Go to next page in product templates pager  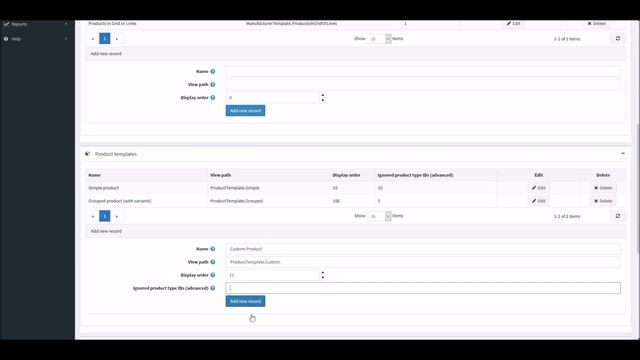(x=117, y=216)
